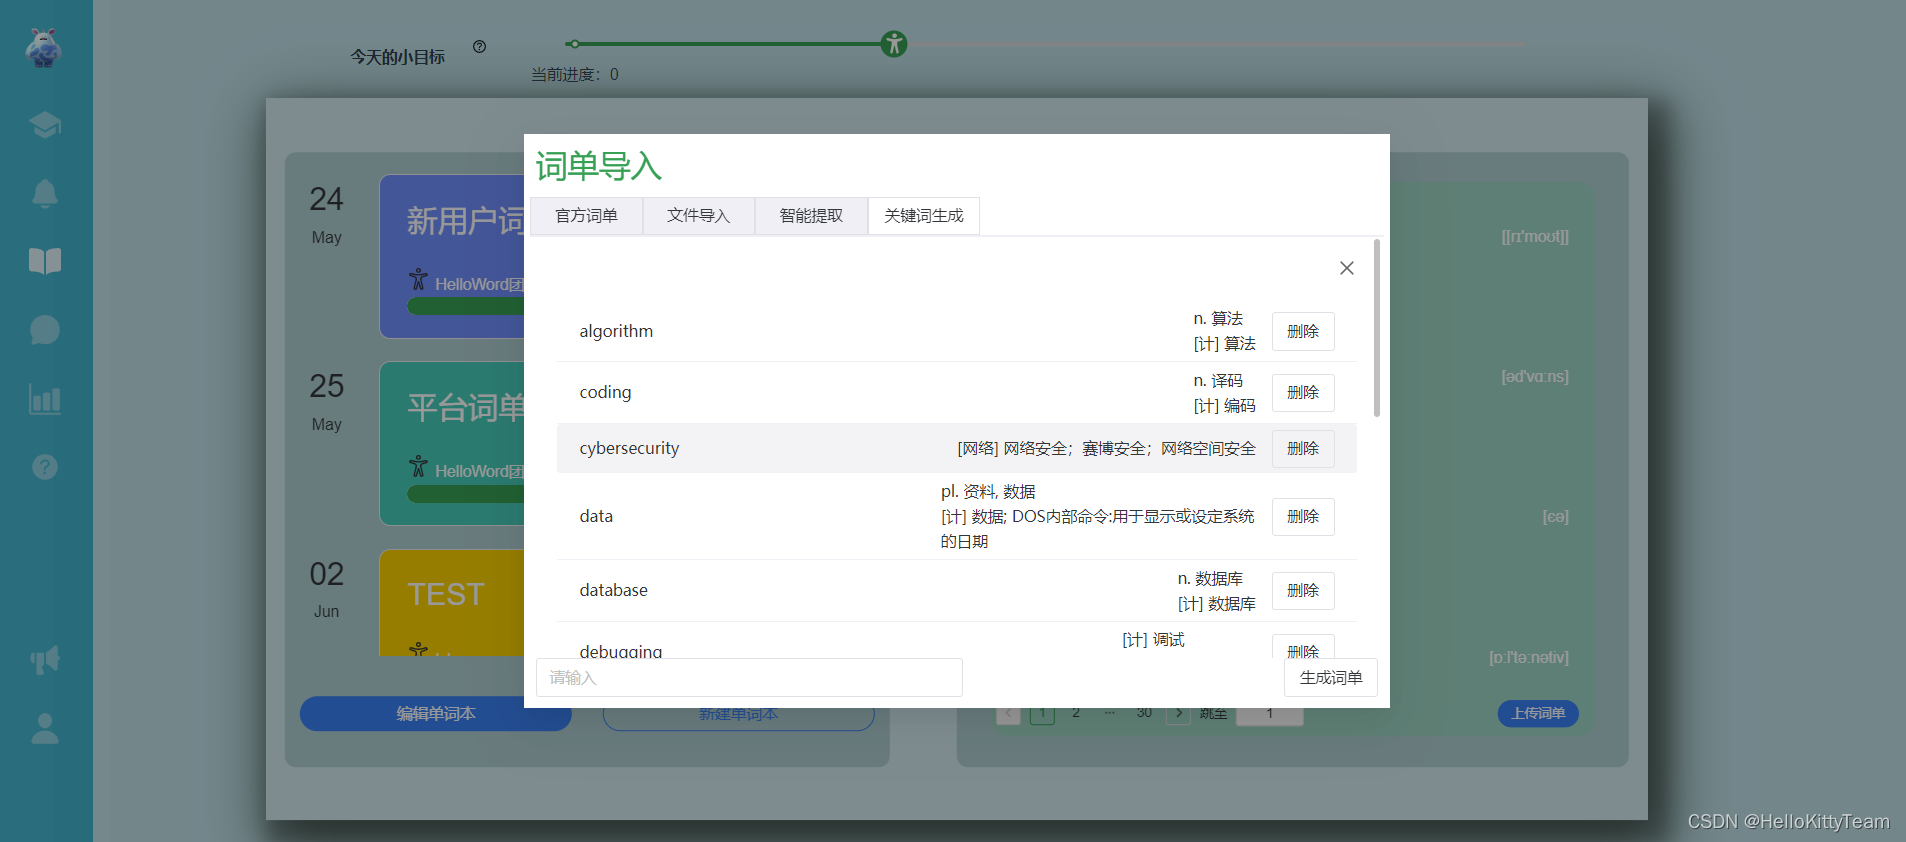
Task: Select the 关键词生成 tab
Action: pos(924,216)
